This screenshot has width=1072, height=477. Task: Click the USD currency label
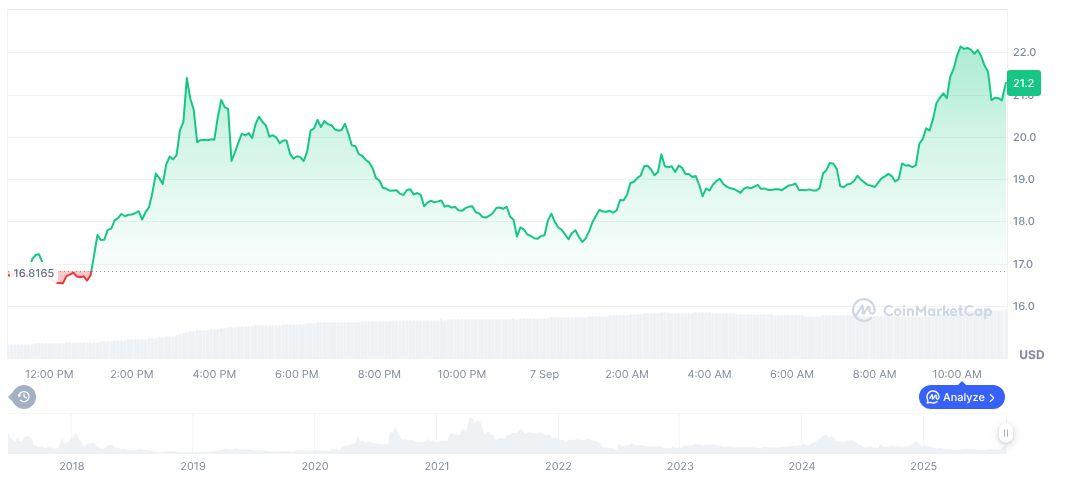1031,355
